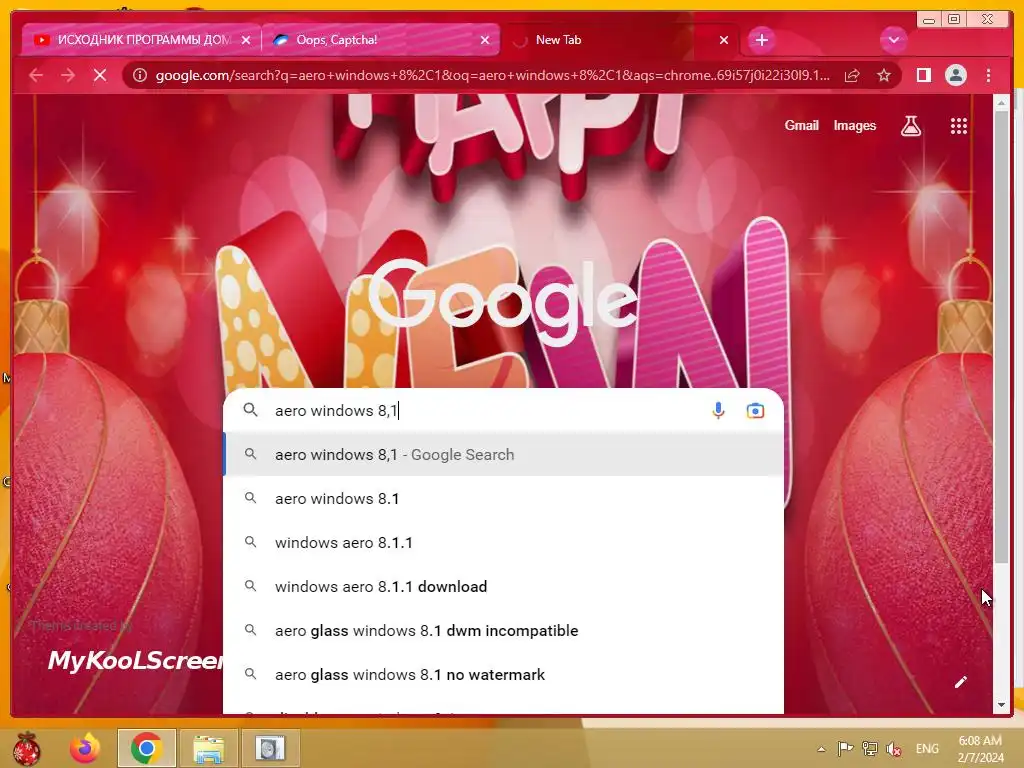Open the network status tray icon

[869, 749]
